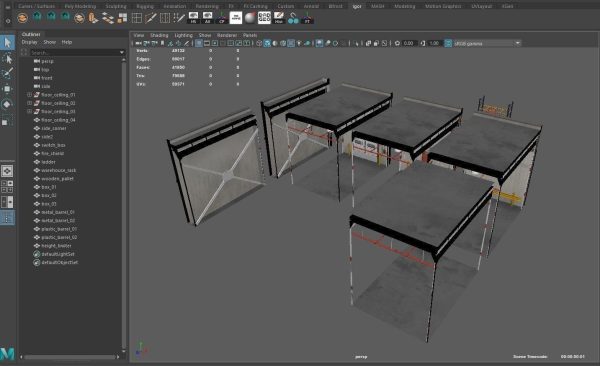Open the viewport Renderer menu
Screen dimensions: 600x366
(x=227, y=35)
